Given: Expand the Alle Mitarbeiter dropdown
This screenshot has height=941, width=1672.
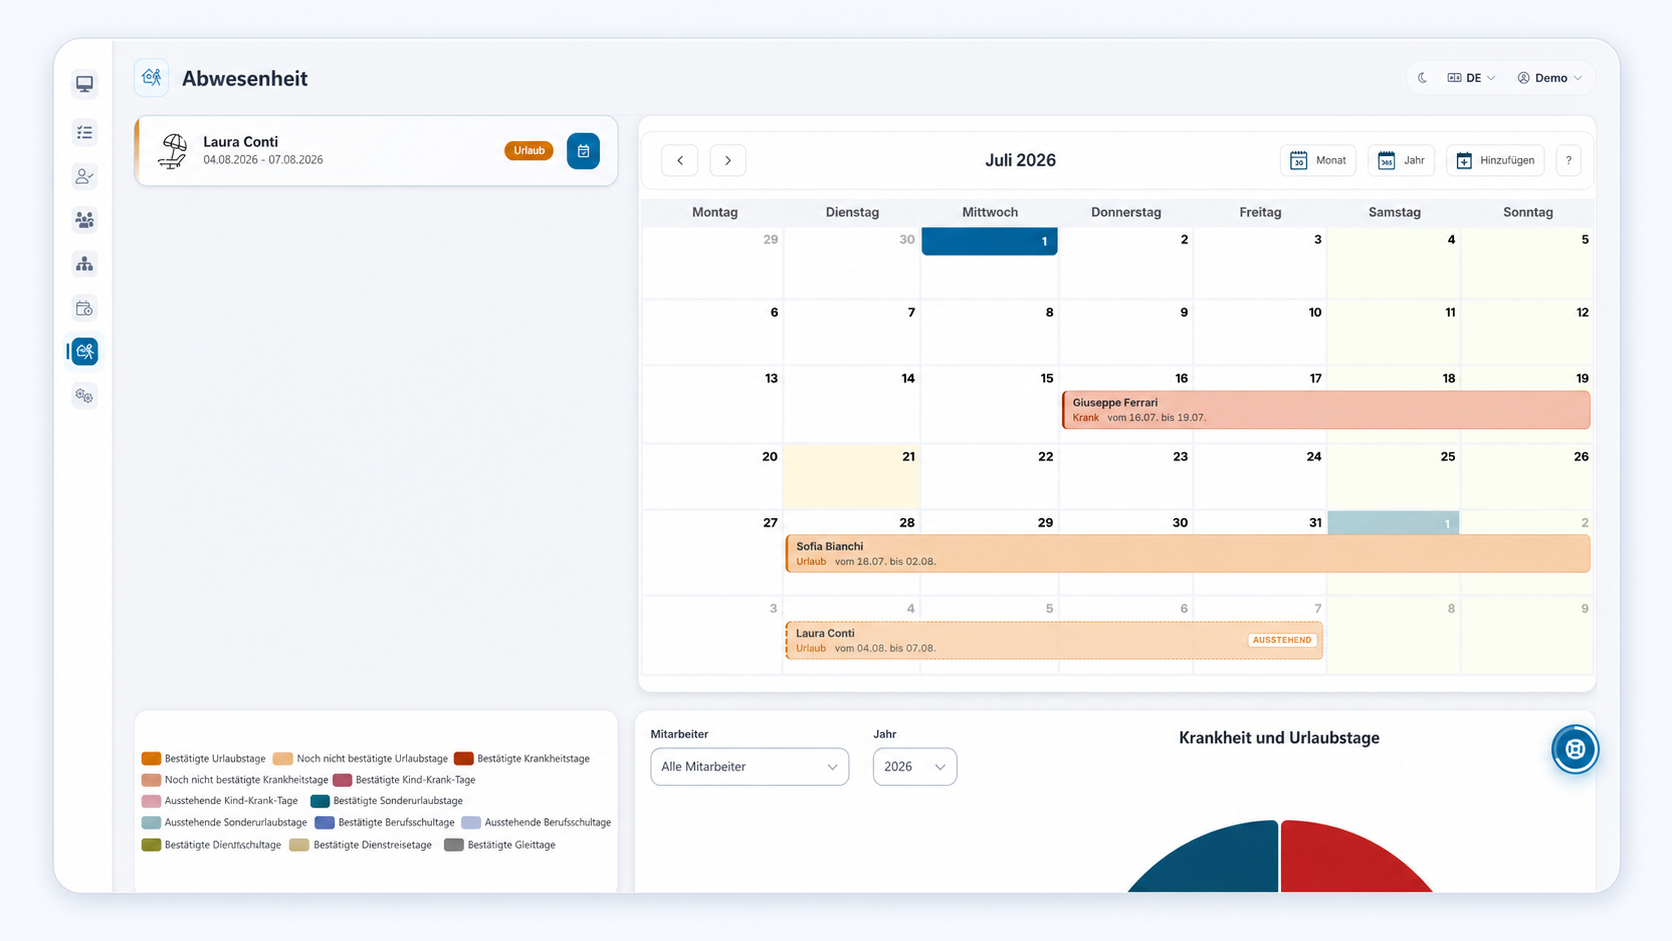Looking at the screenshot, I should [749, 767].
